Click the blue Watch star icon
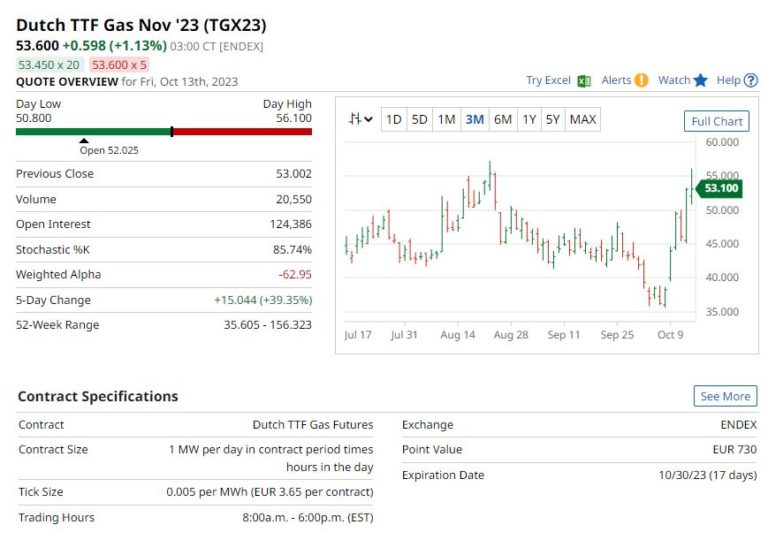768x540 pixels. [700, 80]
